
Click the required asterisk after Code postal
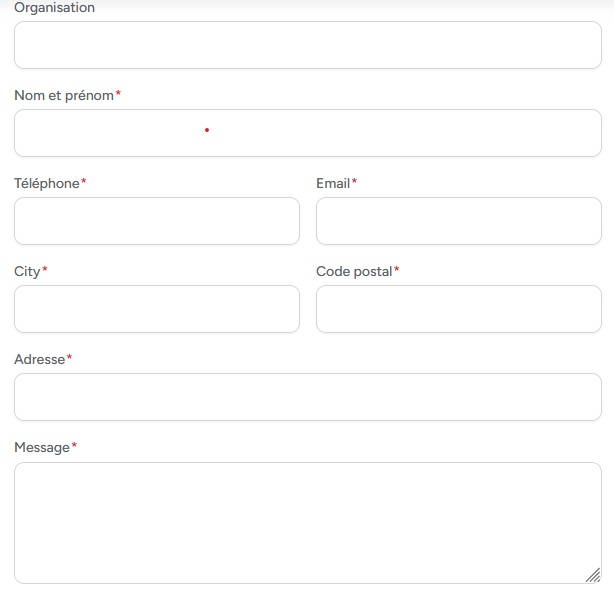397,270
